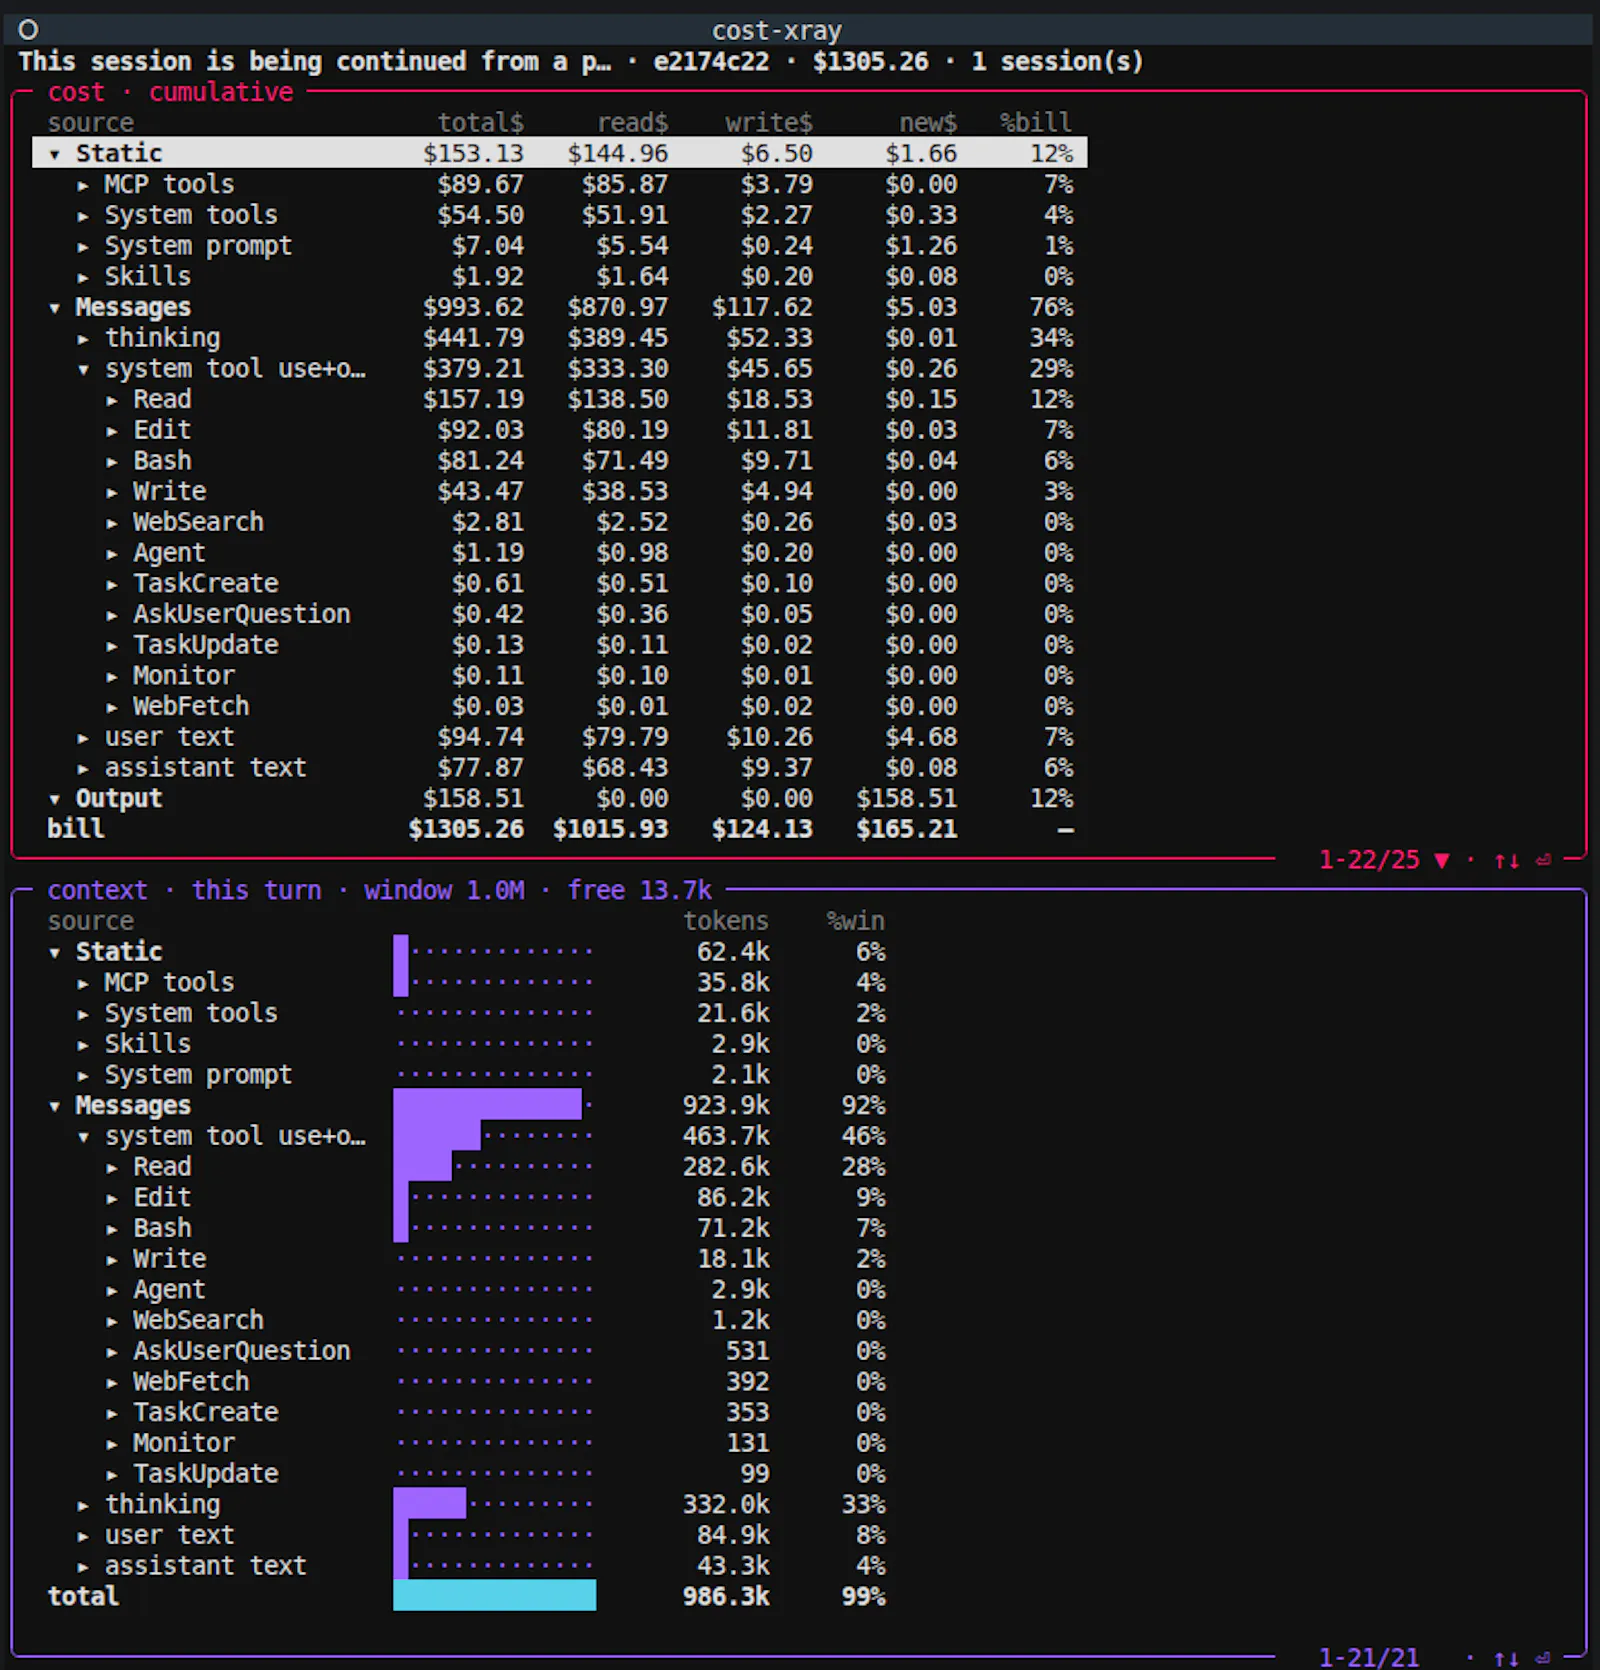This screenshot has height=1670, width=1600.
Task: Expand the Bash row costing $81.24
Action: pyautogui.click(x=112, y=462)
